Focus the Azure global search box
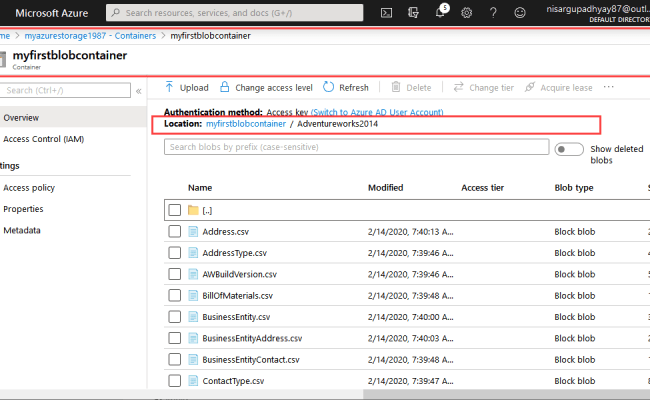 coord(235,13)
